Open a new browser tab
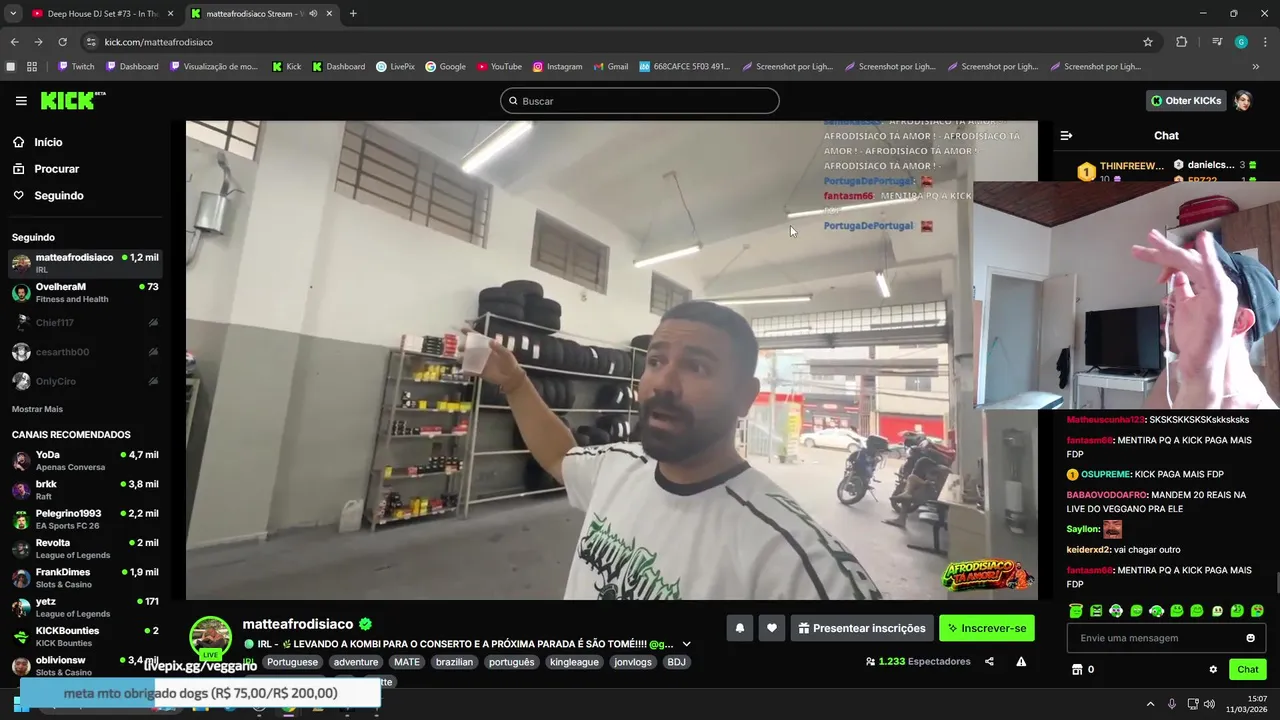The height and width of the screenshot is (720, 1280). pyautogui.click(x=353, y=13)
